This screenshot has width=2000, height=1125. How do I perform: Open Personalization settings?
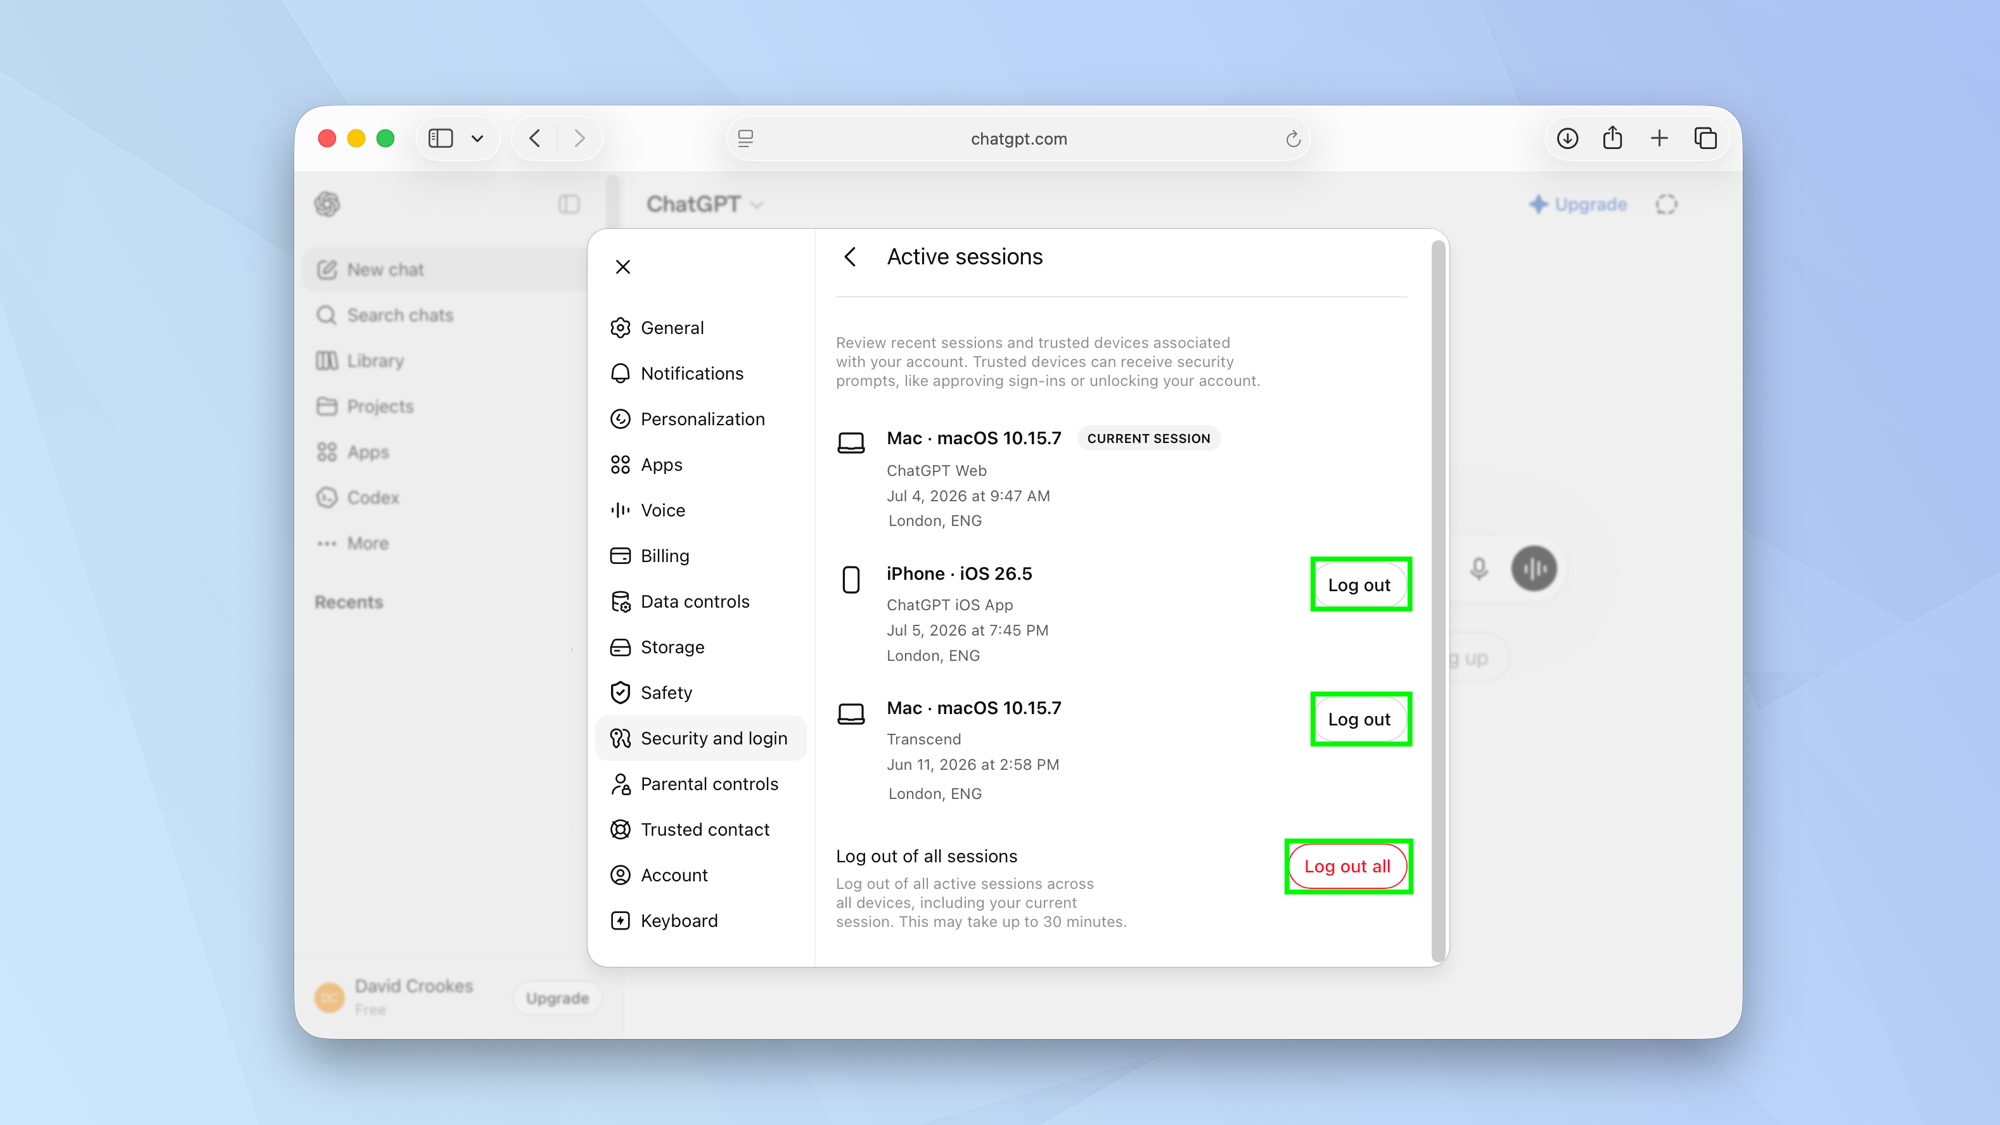(700, 419)
